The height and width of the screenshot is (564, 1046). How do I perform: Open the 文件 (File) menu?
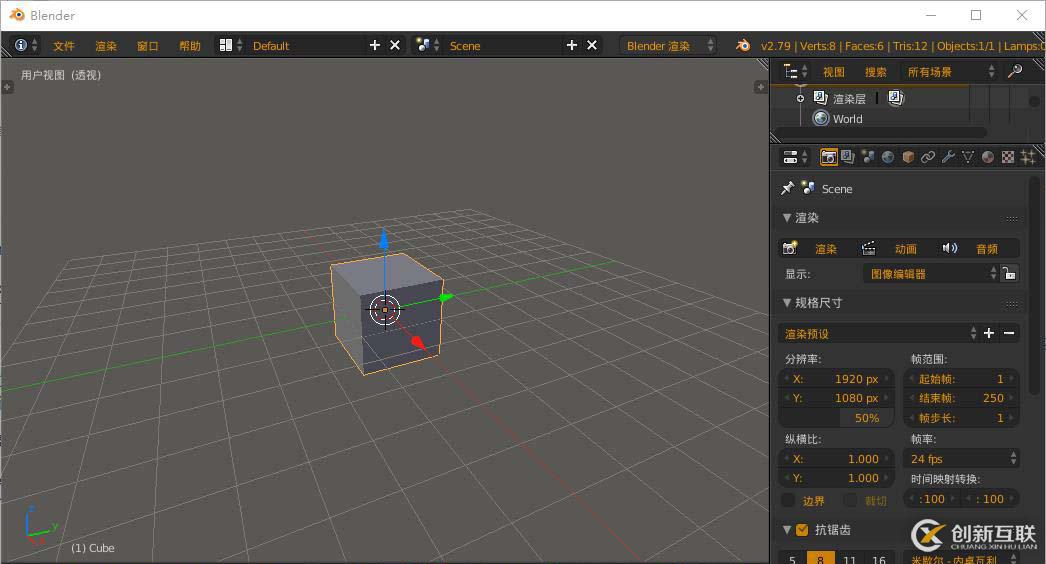64,46
